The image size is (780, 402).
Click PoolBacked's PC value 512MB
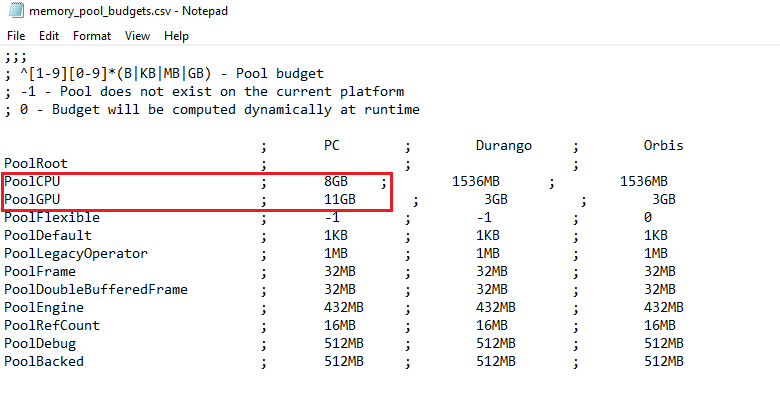[x=344, y=361]
